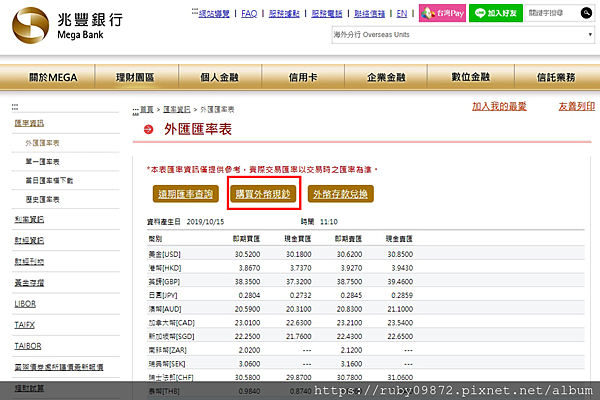Click 首頁 in the breadcrumb
This screenshot has height=400, width=600.
(147, 109)
